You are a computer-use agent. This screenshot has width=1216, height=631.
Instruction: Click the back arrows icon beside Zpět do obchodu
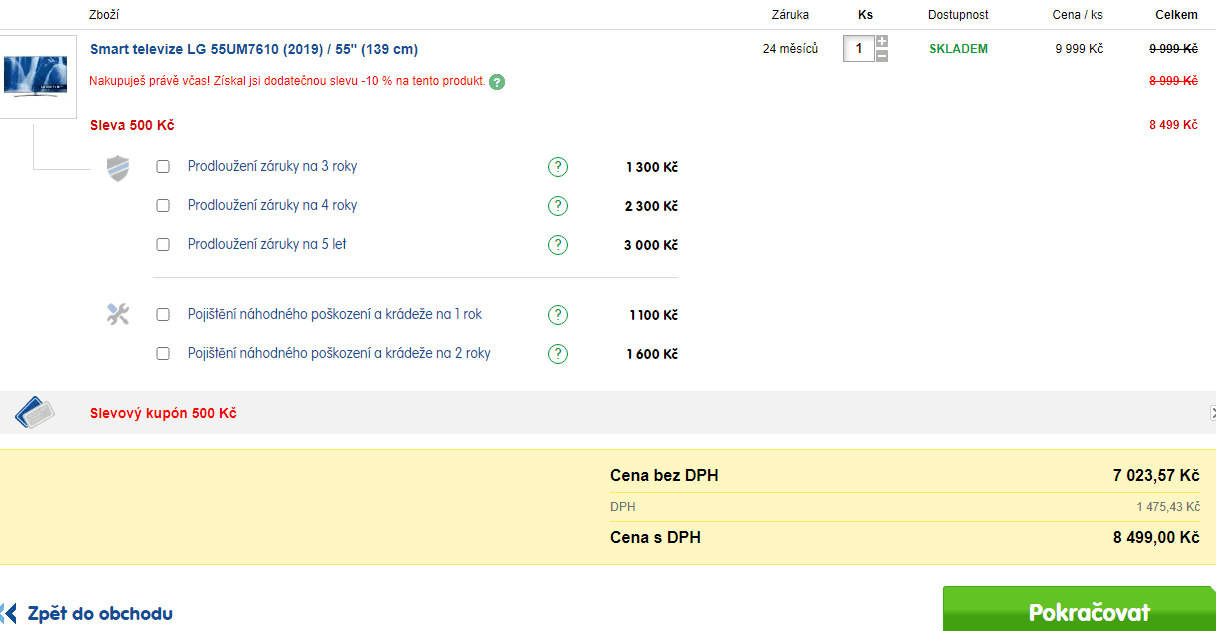9,613
